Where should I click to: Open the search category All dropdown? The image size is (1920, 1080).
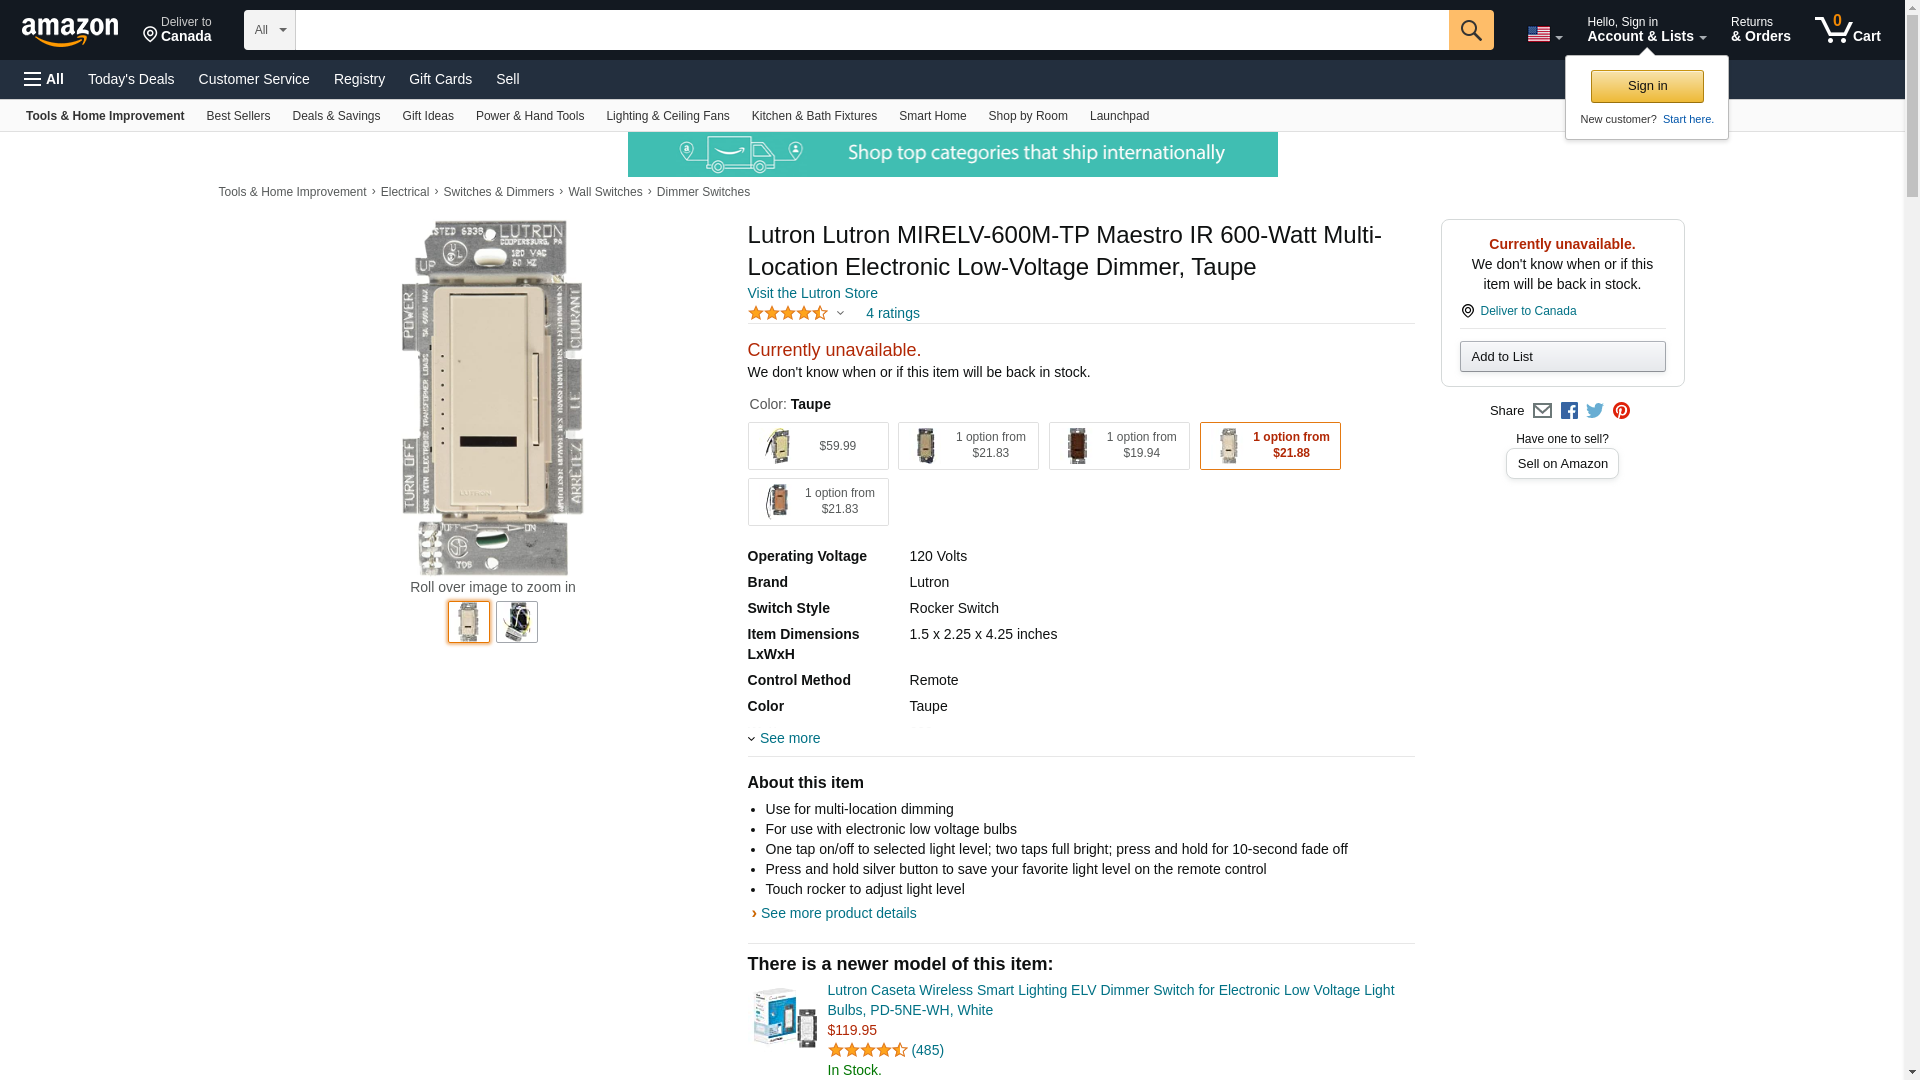(269, 30)
